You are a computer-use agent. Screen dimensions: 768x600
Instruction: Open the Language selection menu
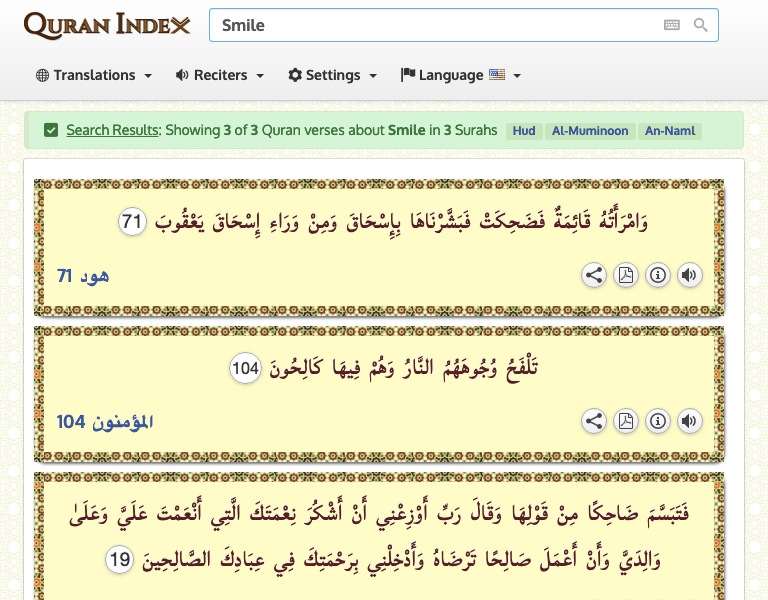pyautogui.click(x=460, y=75)
